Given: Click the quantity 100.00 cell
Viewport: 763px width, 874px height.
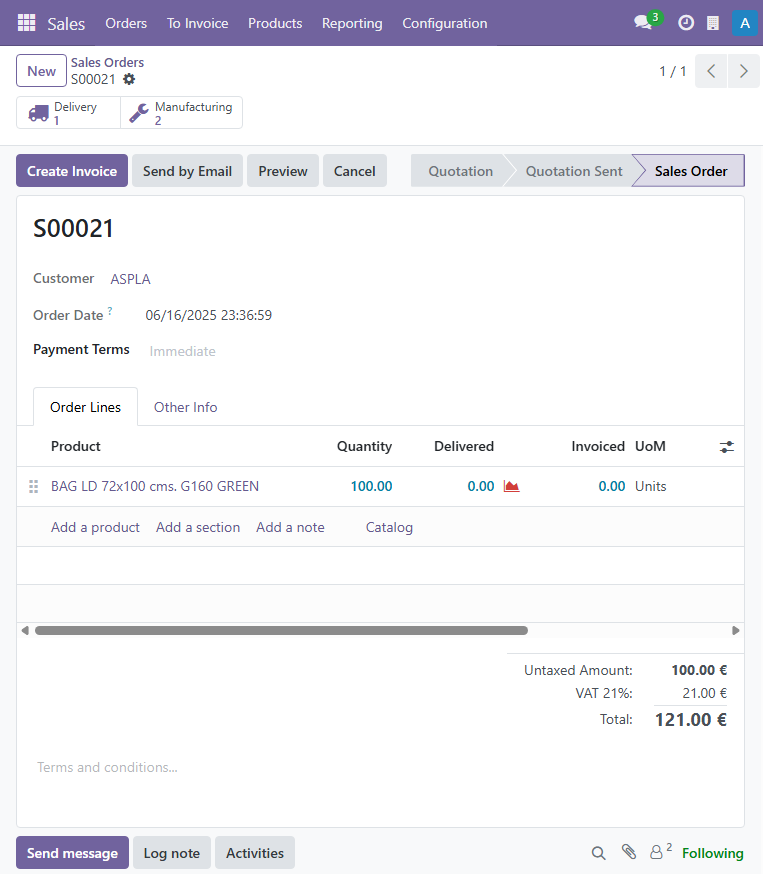Looking at the screenshot, I should [x=371, y=487].
